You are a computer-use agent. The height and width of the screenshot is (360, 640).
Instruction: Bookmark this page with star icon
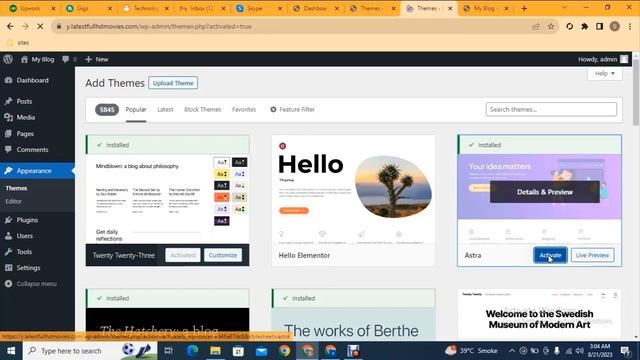click(x=551, y=27)
